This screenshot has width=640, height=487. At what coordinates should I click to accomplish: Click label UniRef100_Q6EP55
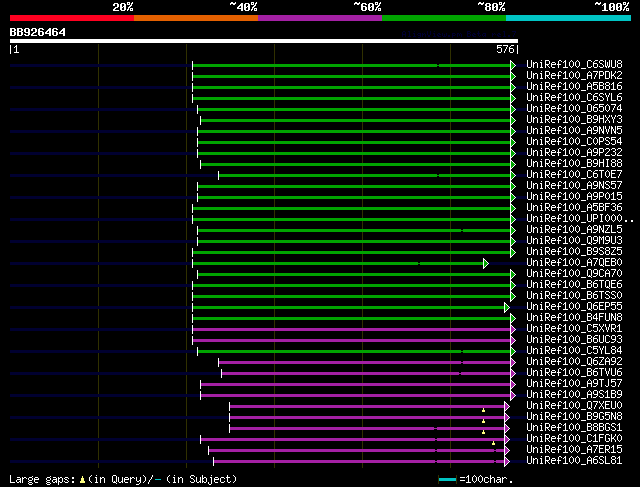574,307
